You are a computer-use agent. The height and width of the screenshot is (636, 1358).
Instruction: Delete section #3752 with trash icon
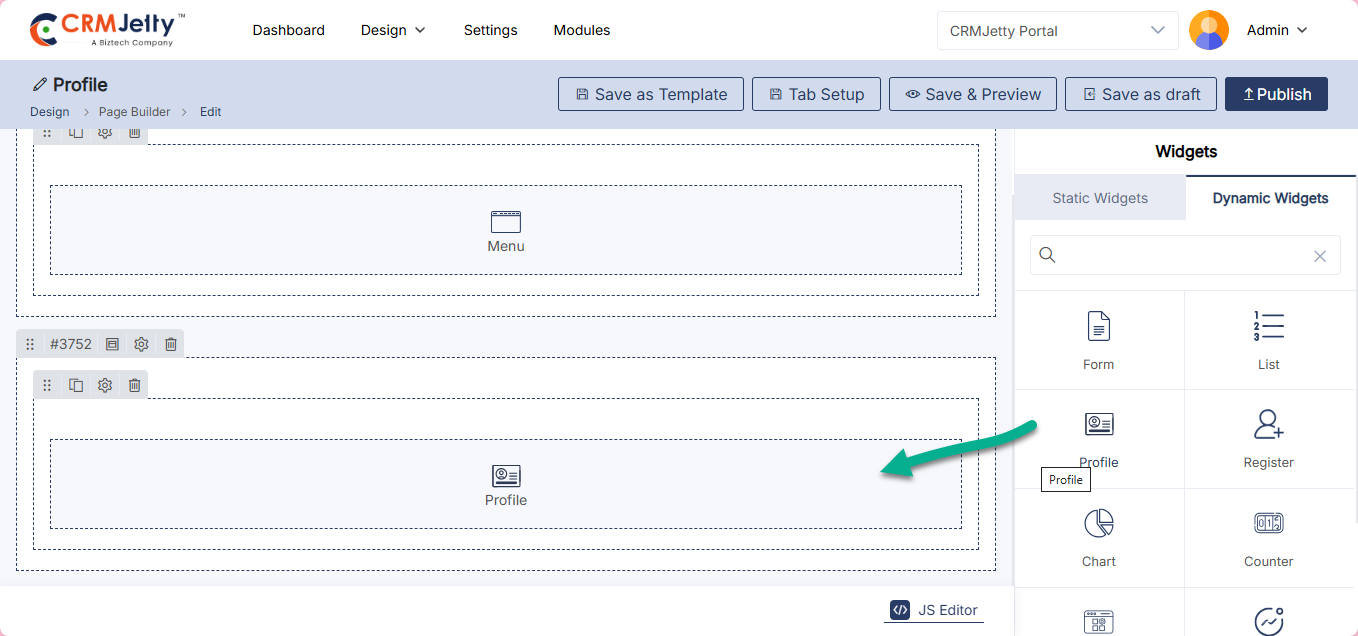(171, 344)
